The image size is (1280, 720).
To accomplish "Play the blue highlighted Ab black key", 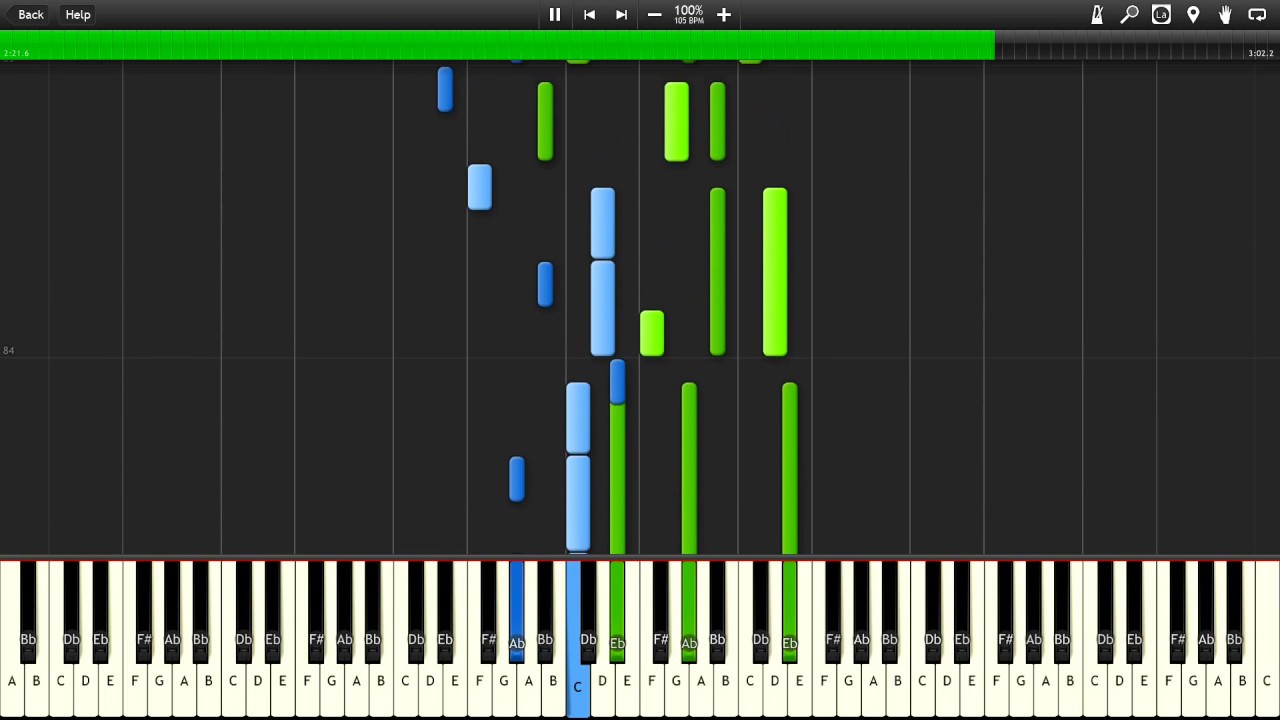I will 516,610.
